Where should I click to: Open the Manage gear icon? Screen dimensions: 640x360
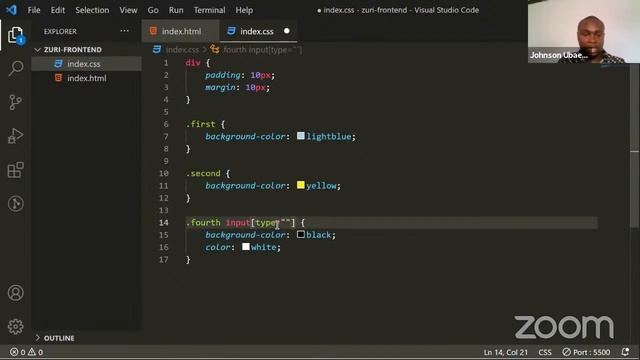tap(16, 327)
